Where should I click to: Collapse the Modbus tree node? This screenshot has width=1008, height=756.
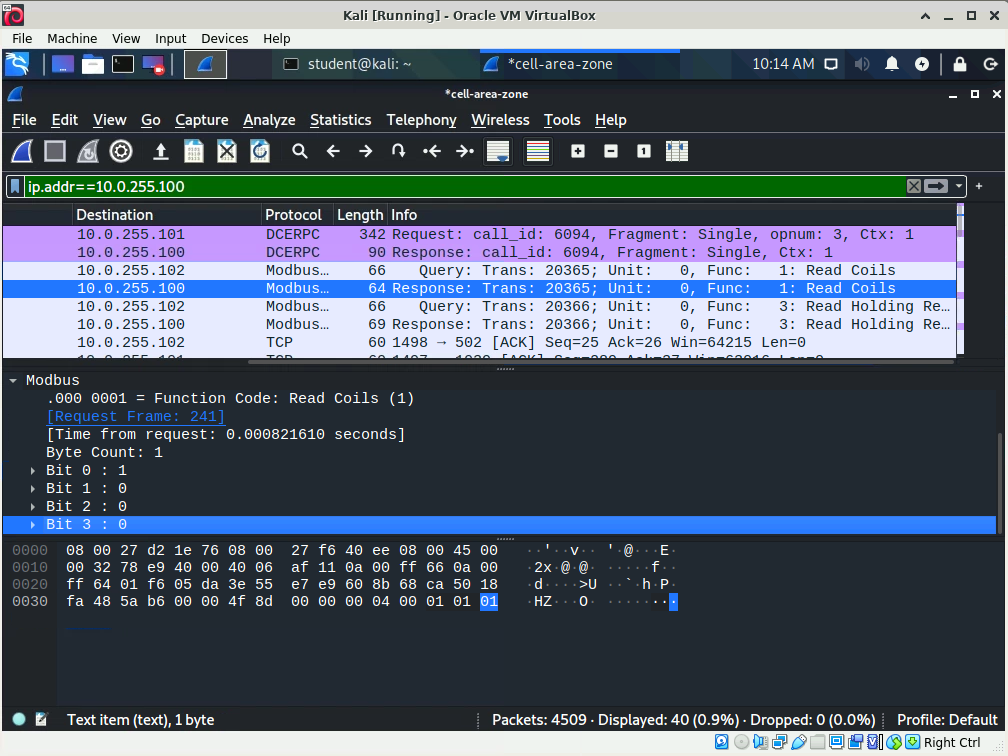(x=13, y=381)
